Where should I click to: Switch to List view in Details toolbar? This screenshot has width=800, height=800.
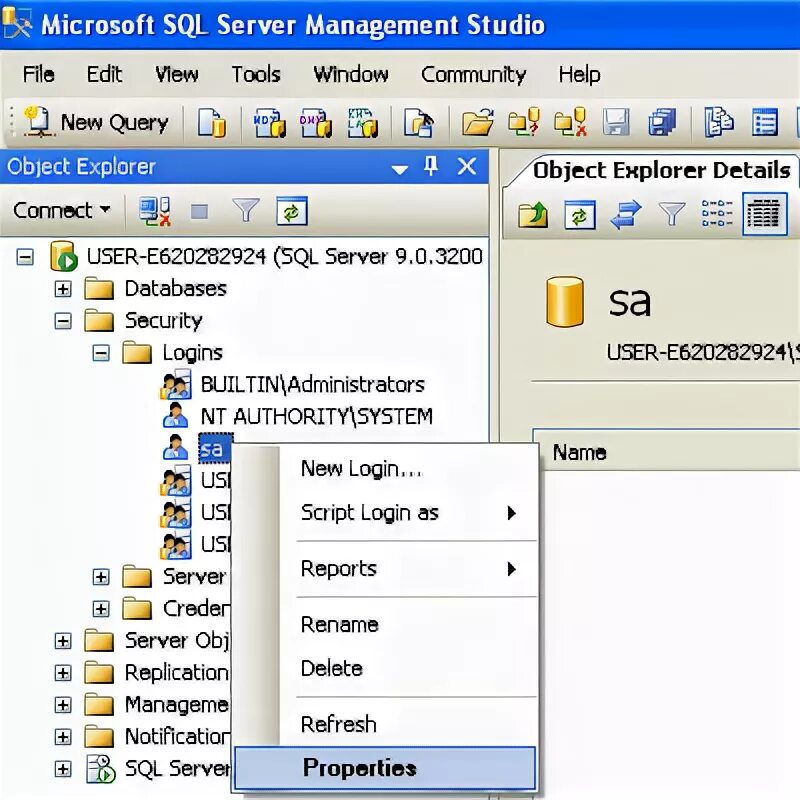pyautogui.click(x=717, y=214)
